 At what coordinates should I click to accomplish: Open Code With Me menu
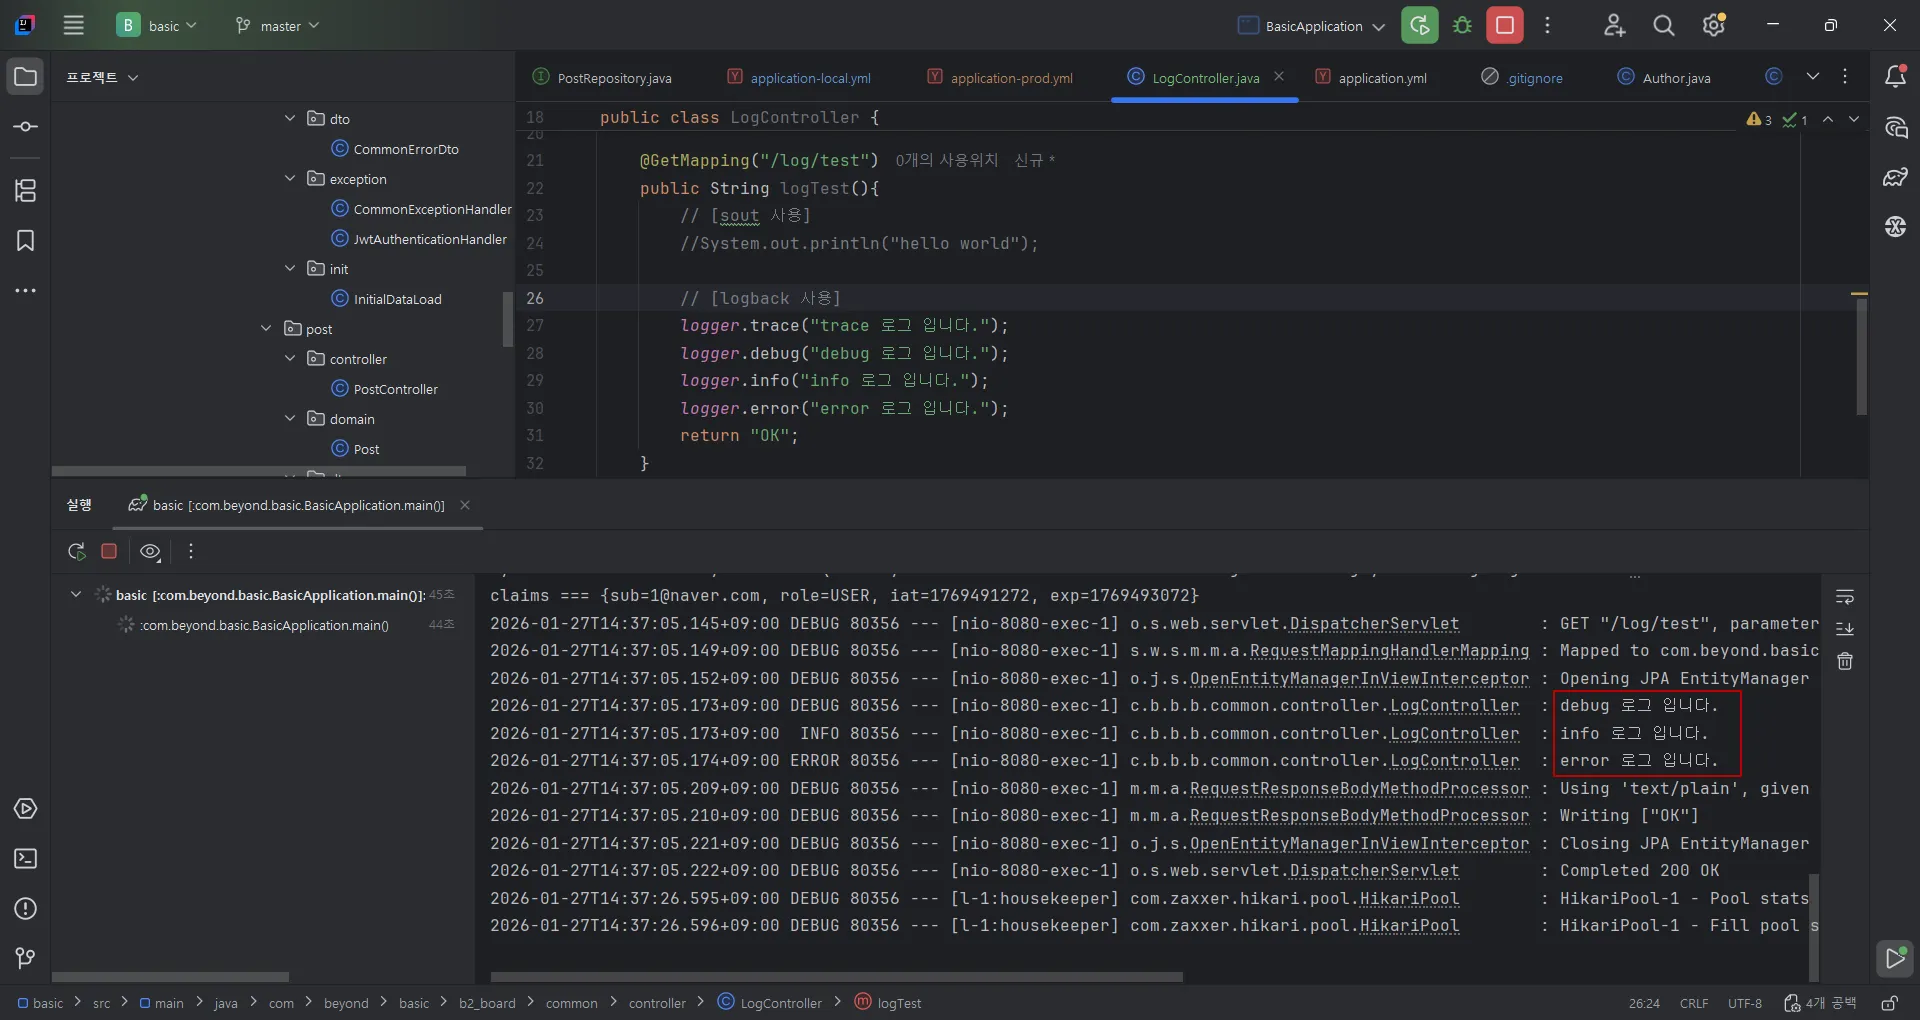[x=1614, y=26]
